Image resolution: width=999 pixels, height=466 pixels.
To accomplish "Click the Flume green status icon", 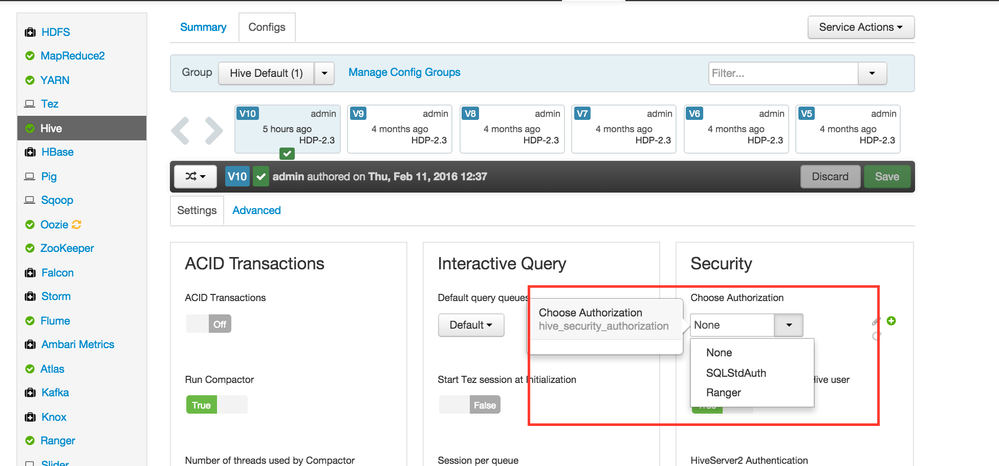I will point(29,321).
